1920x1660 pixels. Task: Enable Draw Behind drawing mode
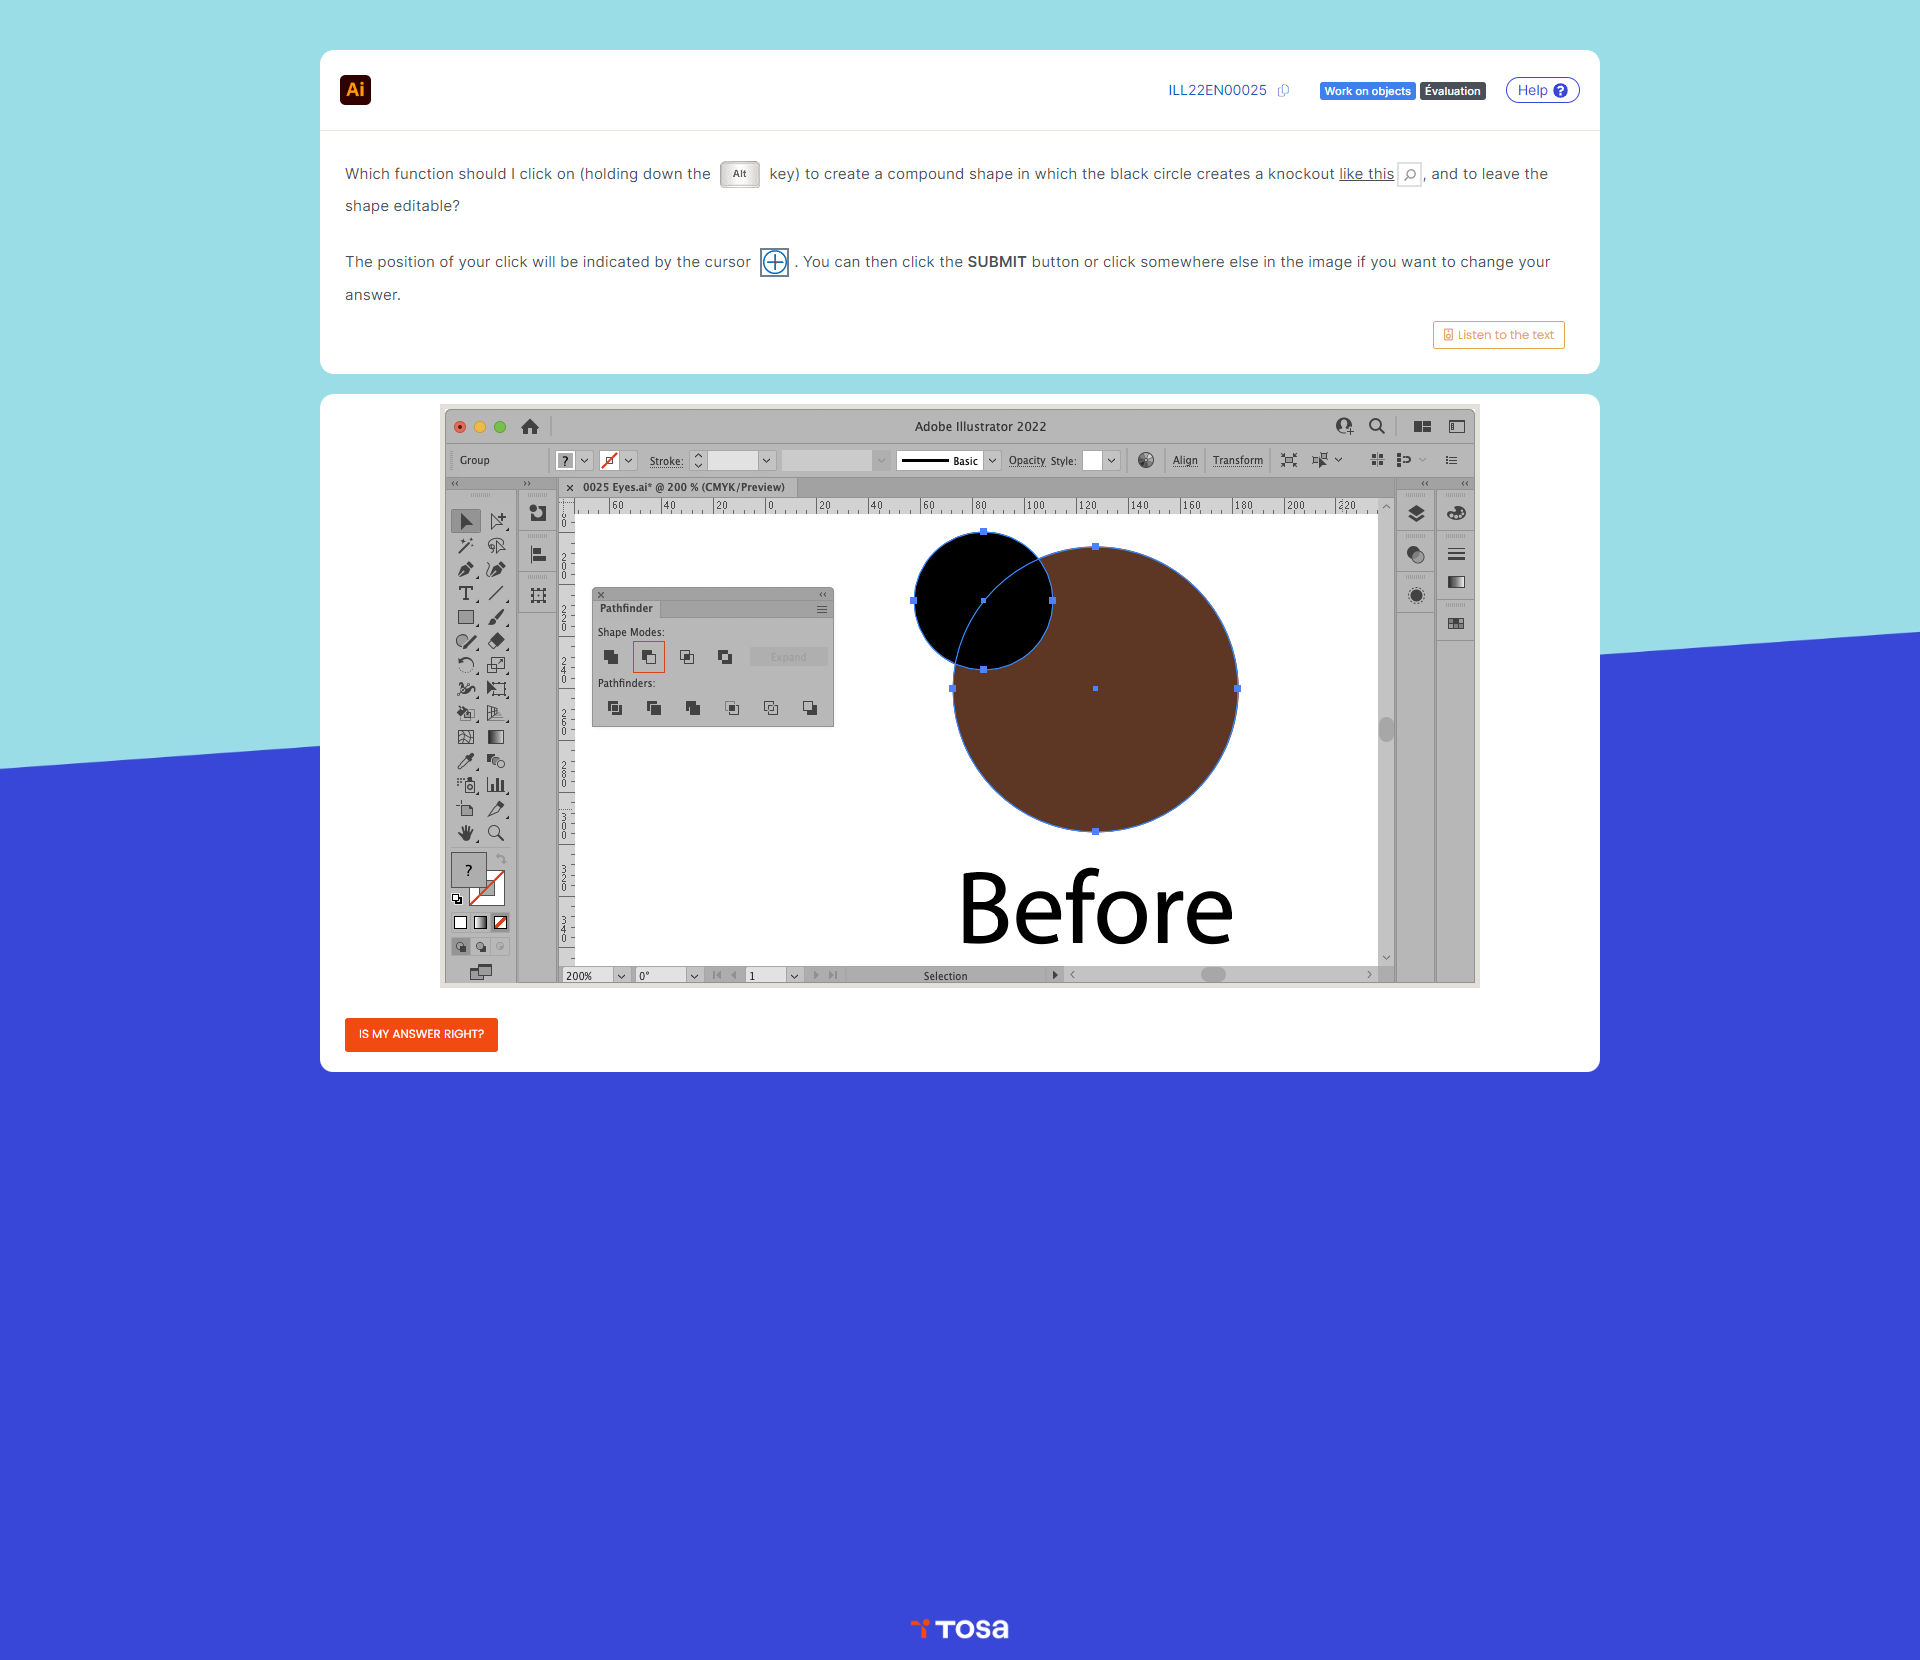(x=481, y=946)
